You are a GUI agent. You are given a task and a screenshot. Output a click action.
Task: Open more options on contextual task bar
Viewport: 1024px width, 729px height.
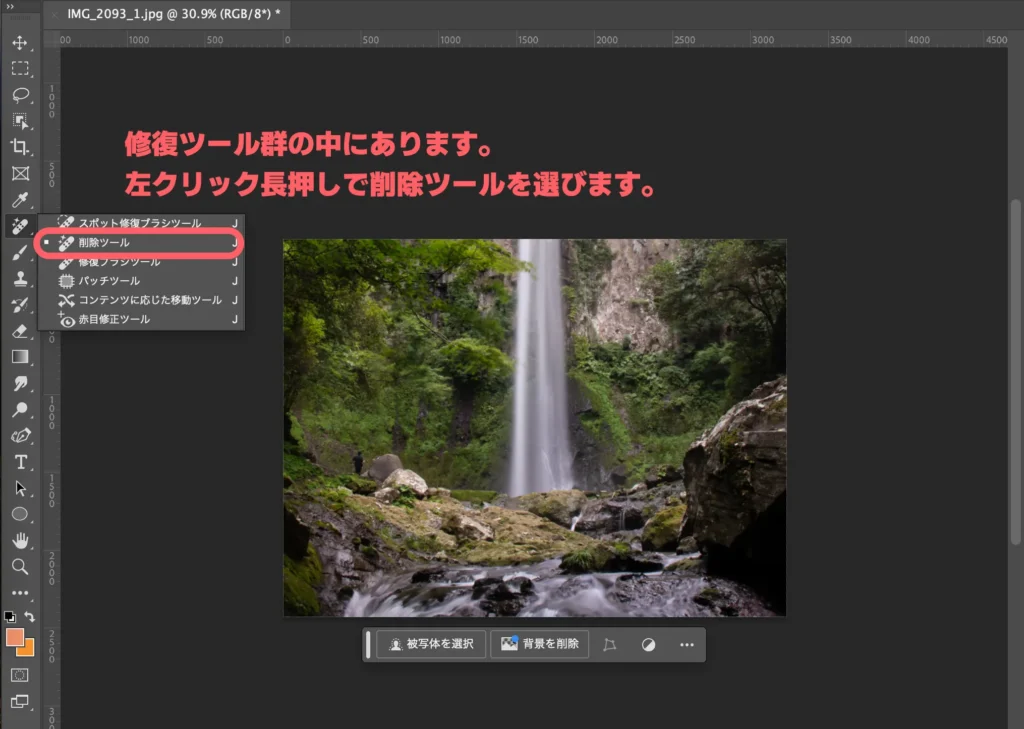[686, 645]
